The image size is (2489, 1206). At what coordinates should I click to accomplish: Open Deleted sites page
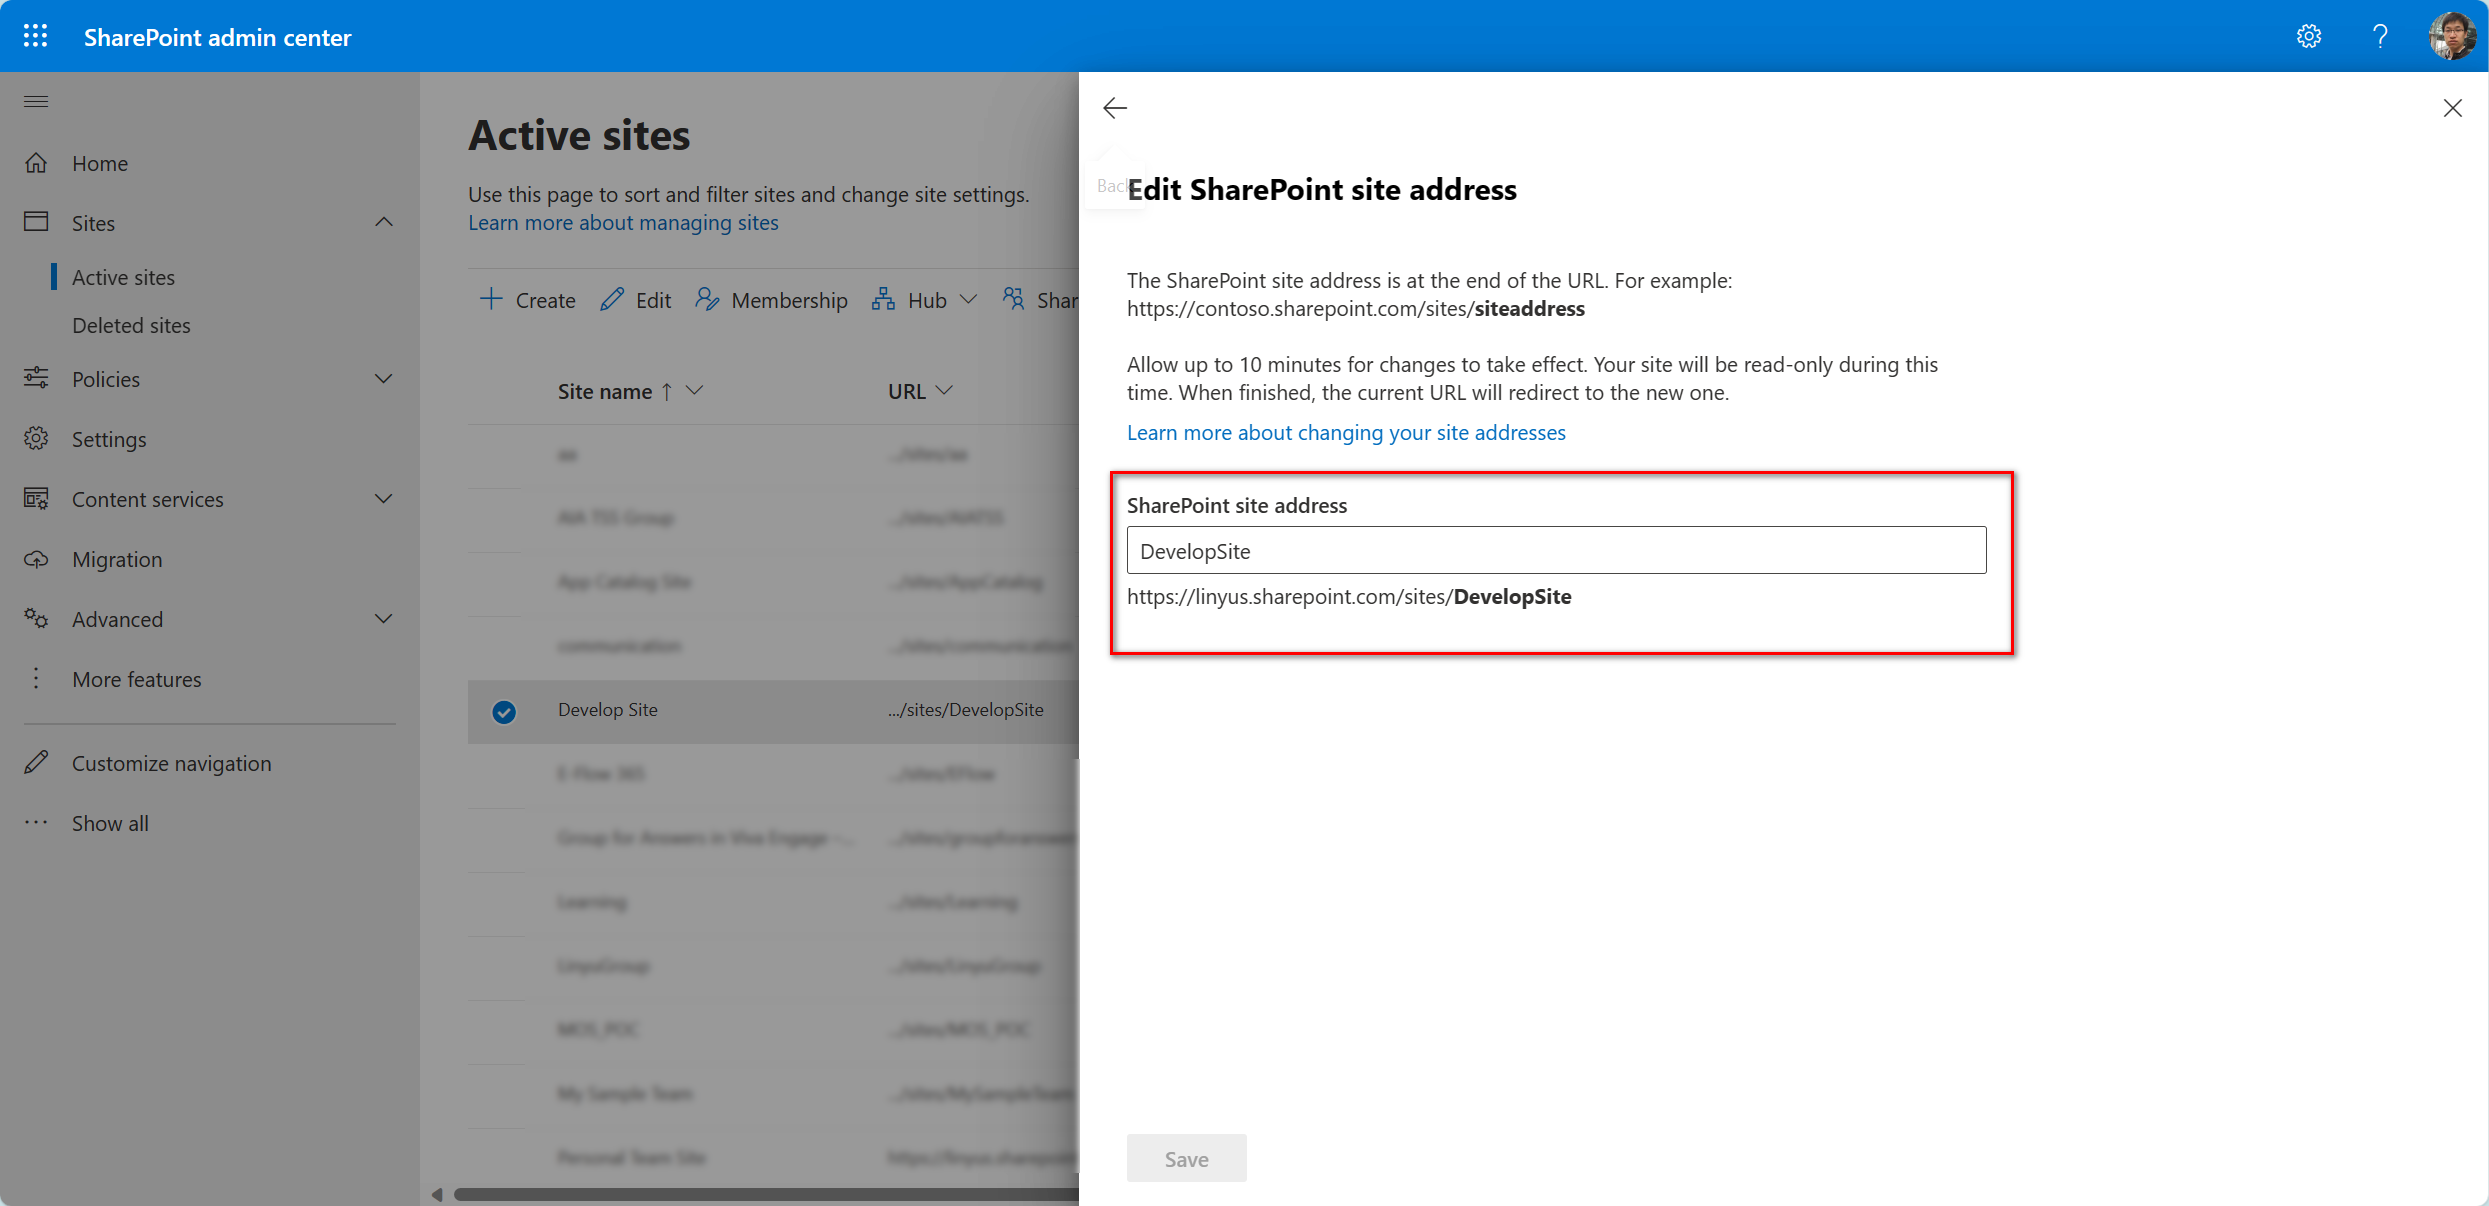(131, 325)
